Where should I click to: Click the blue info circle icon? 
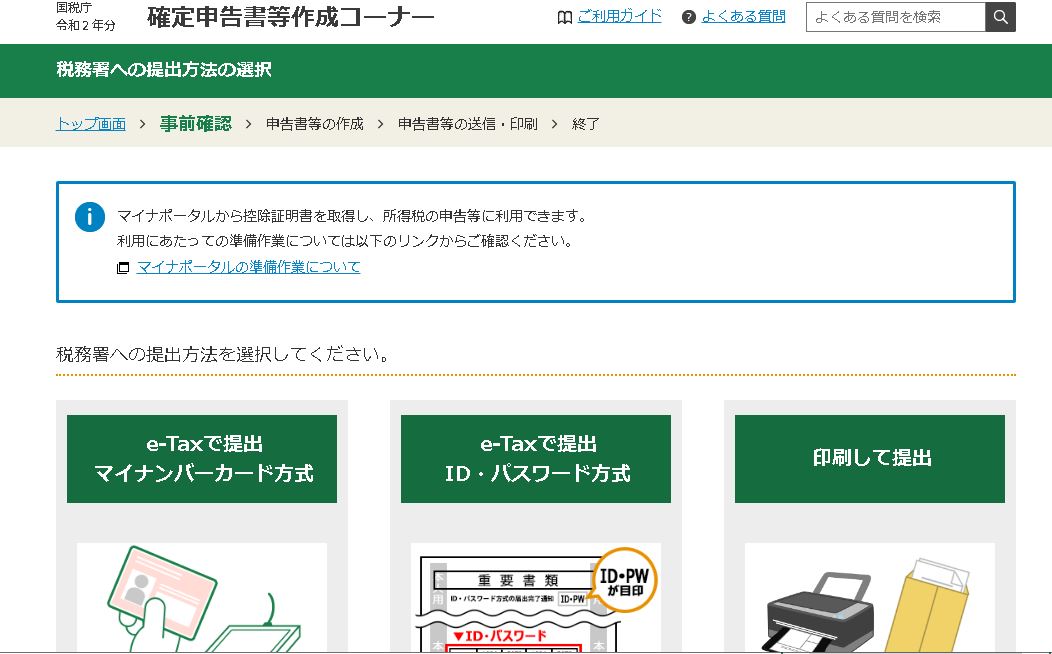coord(90,217)
